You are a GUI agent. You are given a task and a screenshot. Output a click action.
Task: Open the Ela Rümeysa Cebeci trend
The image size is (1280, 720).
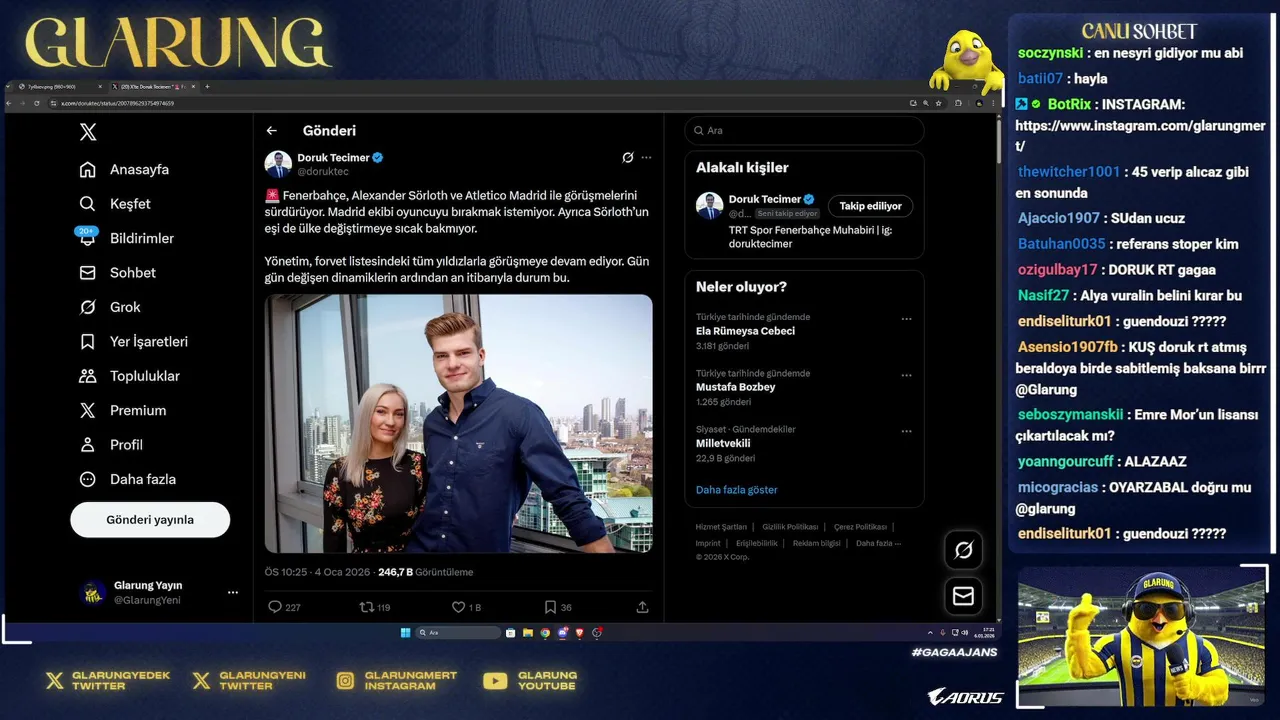[746, 331]
